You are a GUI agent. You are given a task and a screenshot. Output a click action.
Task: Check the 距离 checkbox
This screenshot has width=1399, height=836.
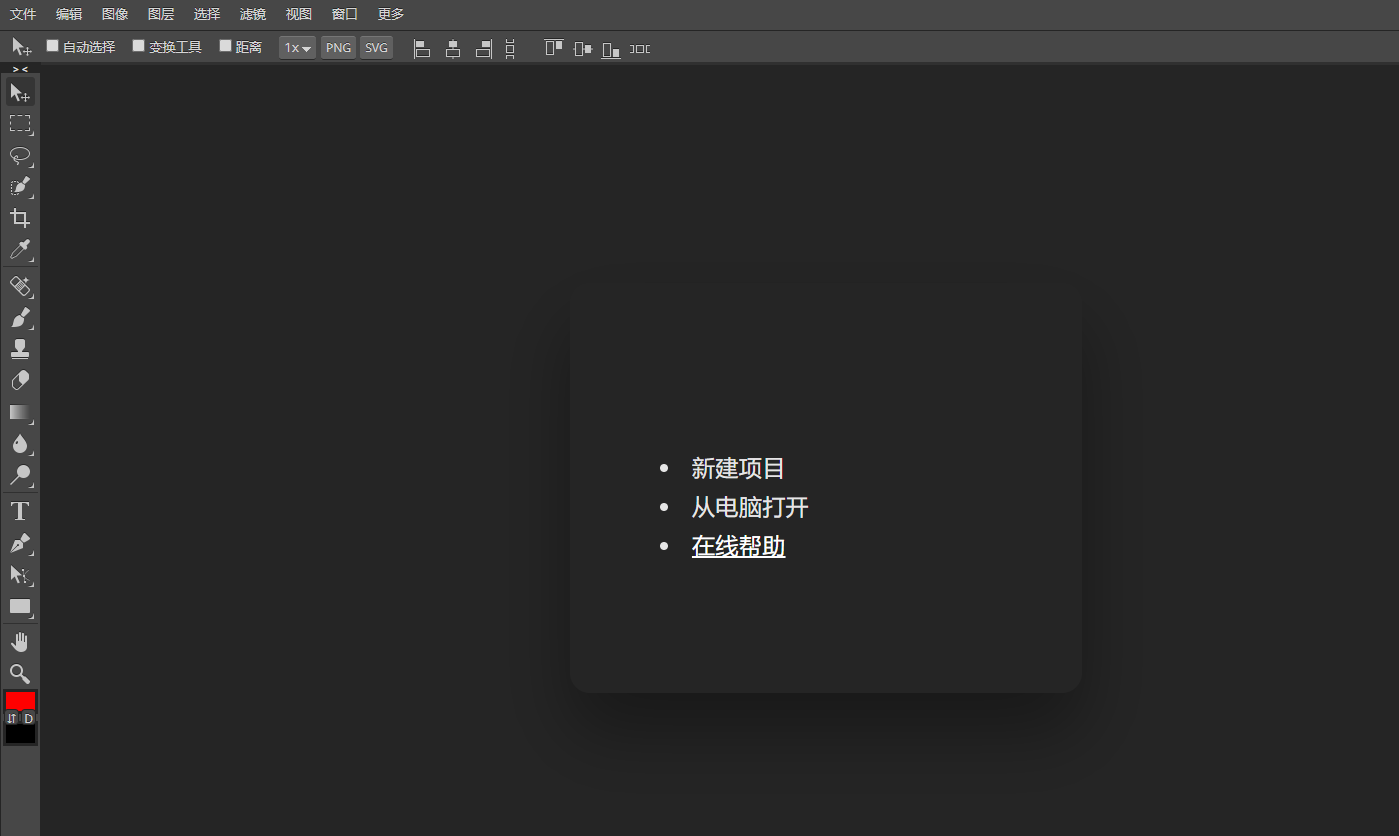click(x=225, y=45)
